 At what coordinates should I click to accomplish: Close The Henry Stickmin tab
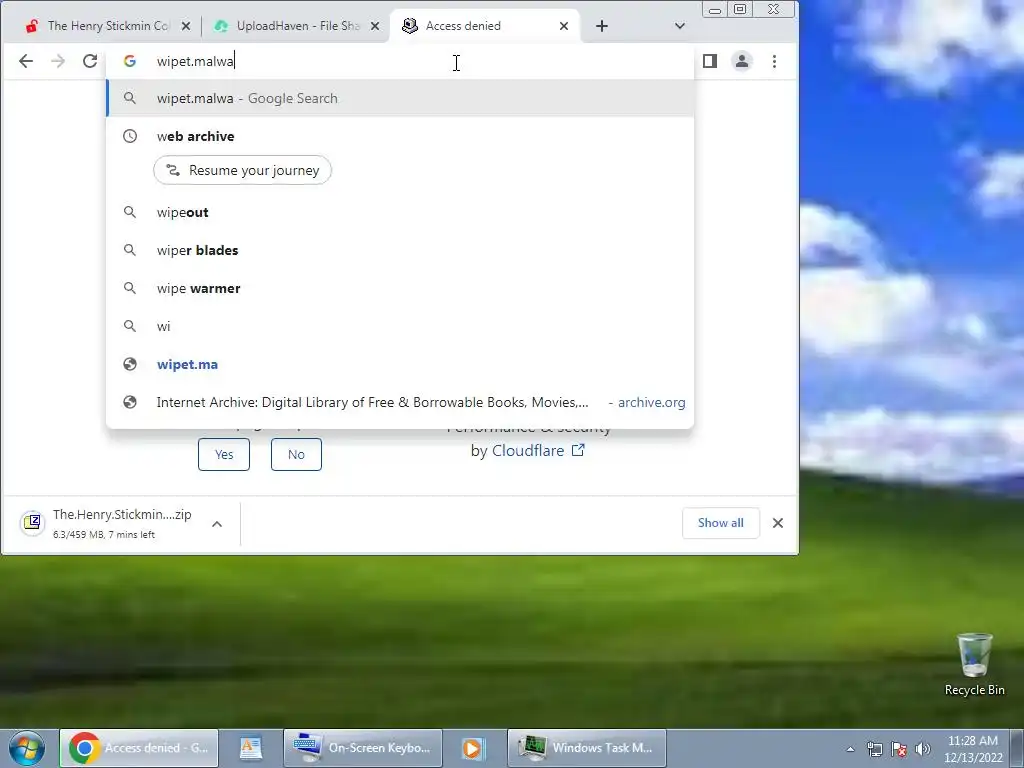(186, 26)
